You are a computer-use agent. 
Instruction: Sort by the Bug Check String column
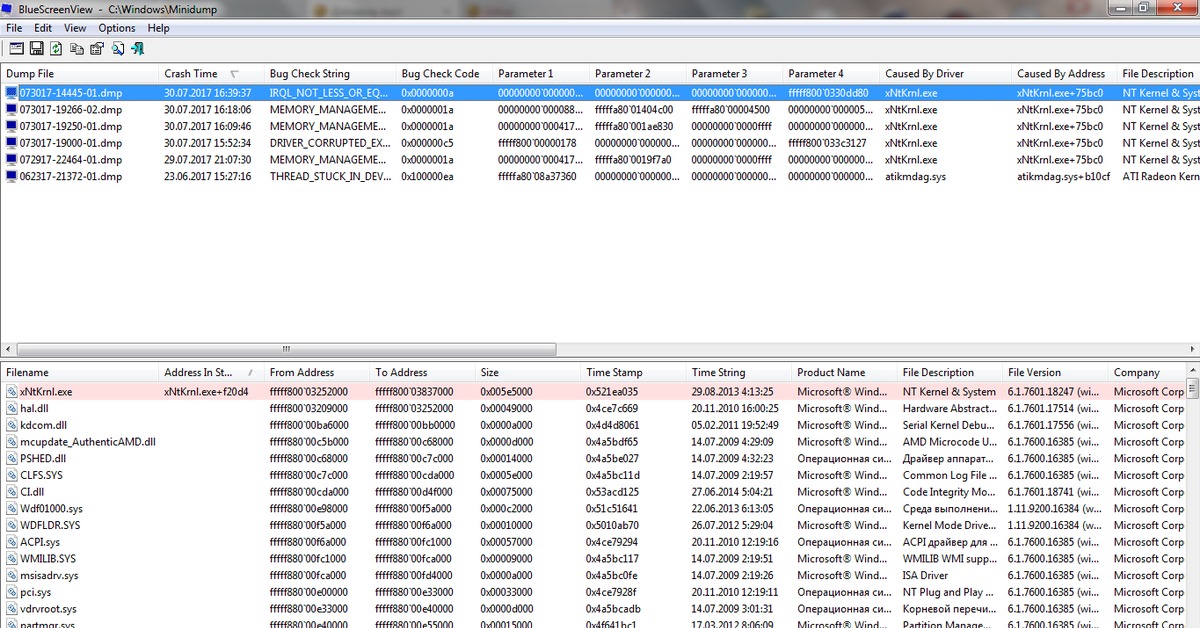[309, 74]
